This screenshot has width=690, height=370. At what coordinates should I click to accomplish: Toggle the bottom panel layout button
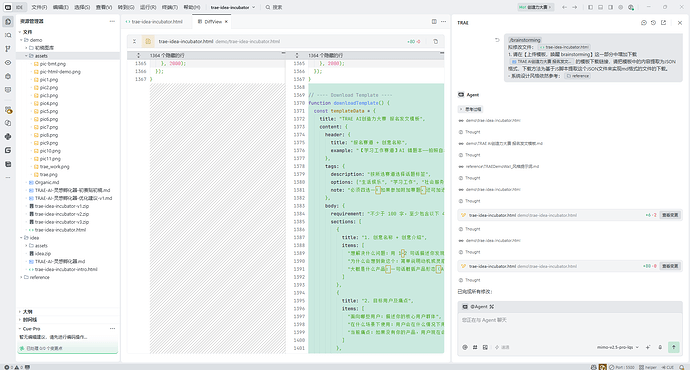click(x=601, y=7)
